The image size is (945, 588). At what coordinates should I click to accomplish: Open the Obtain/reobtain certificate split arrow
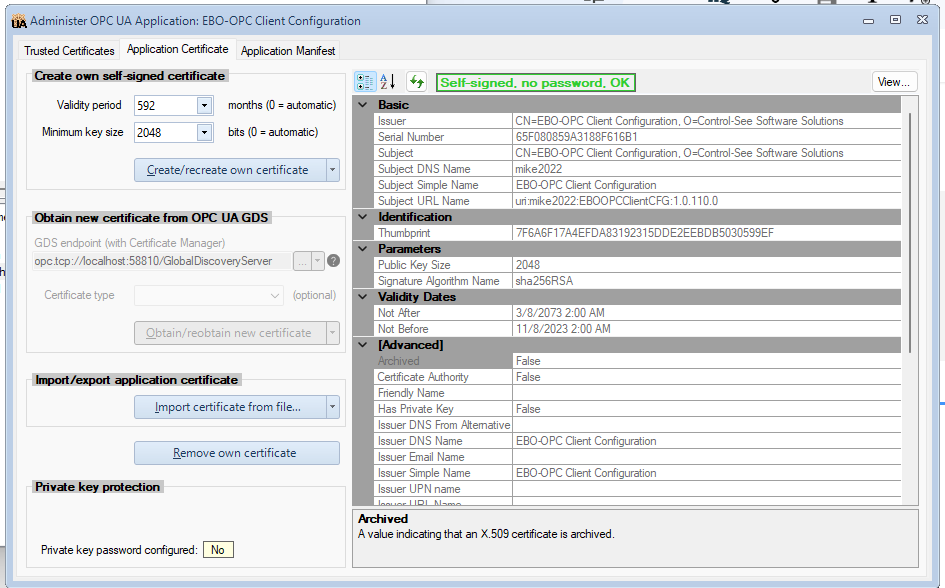pos(333,333)
